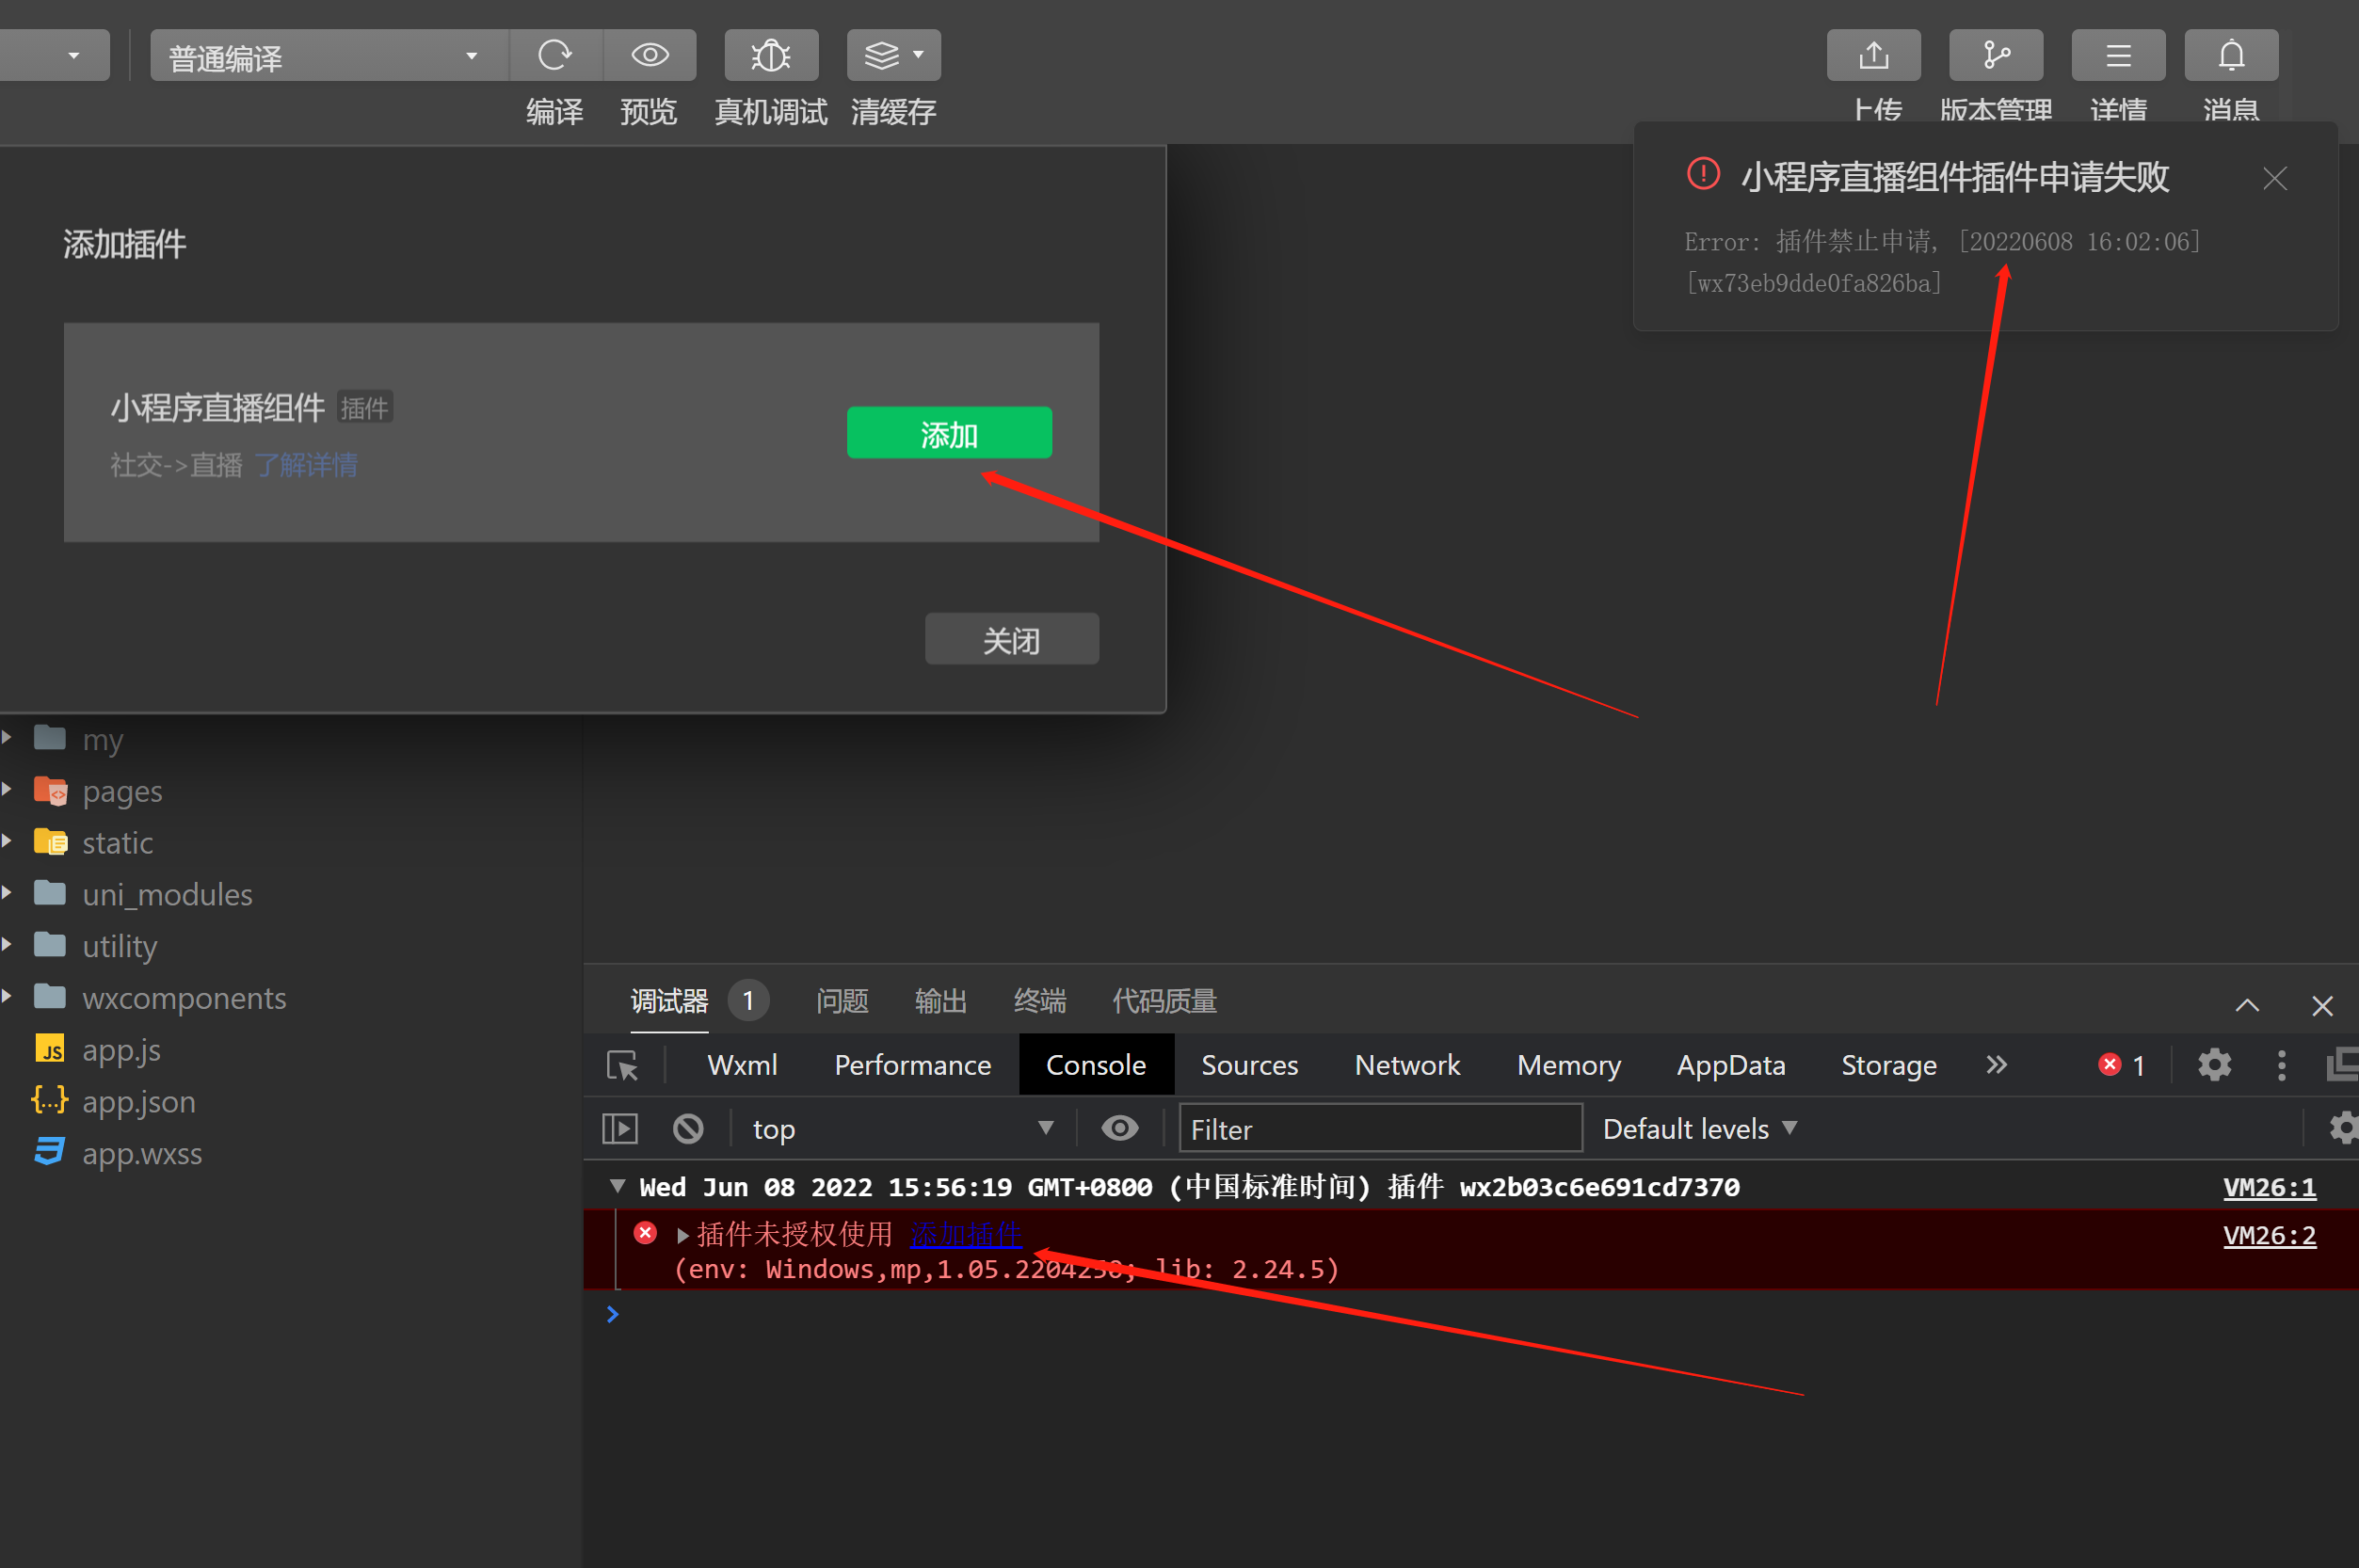Open version management branch icon
Viewport: 2359px width, 1568px height.
coord(1995,55)
